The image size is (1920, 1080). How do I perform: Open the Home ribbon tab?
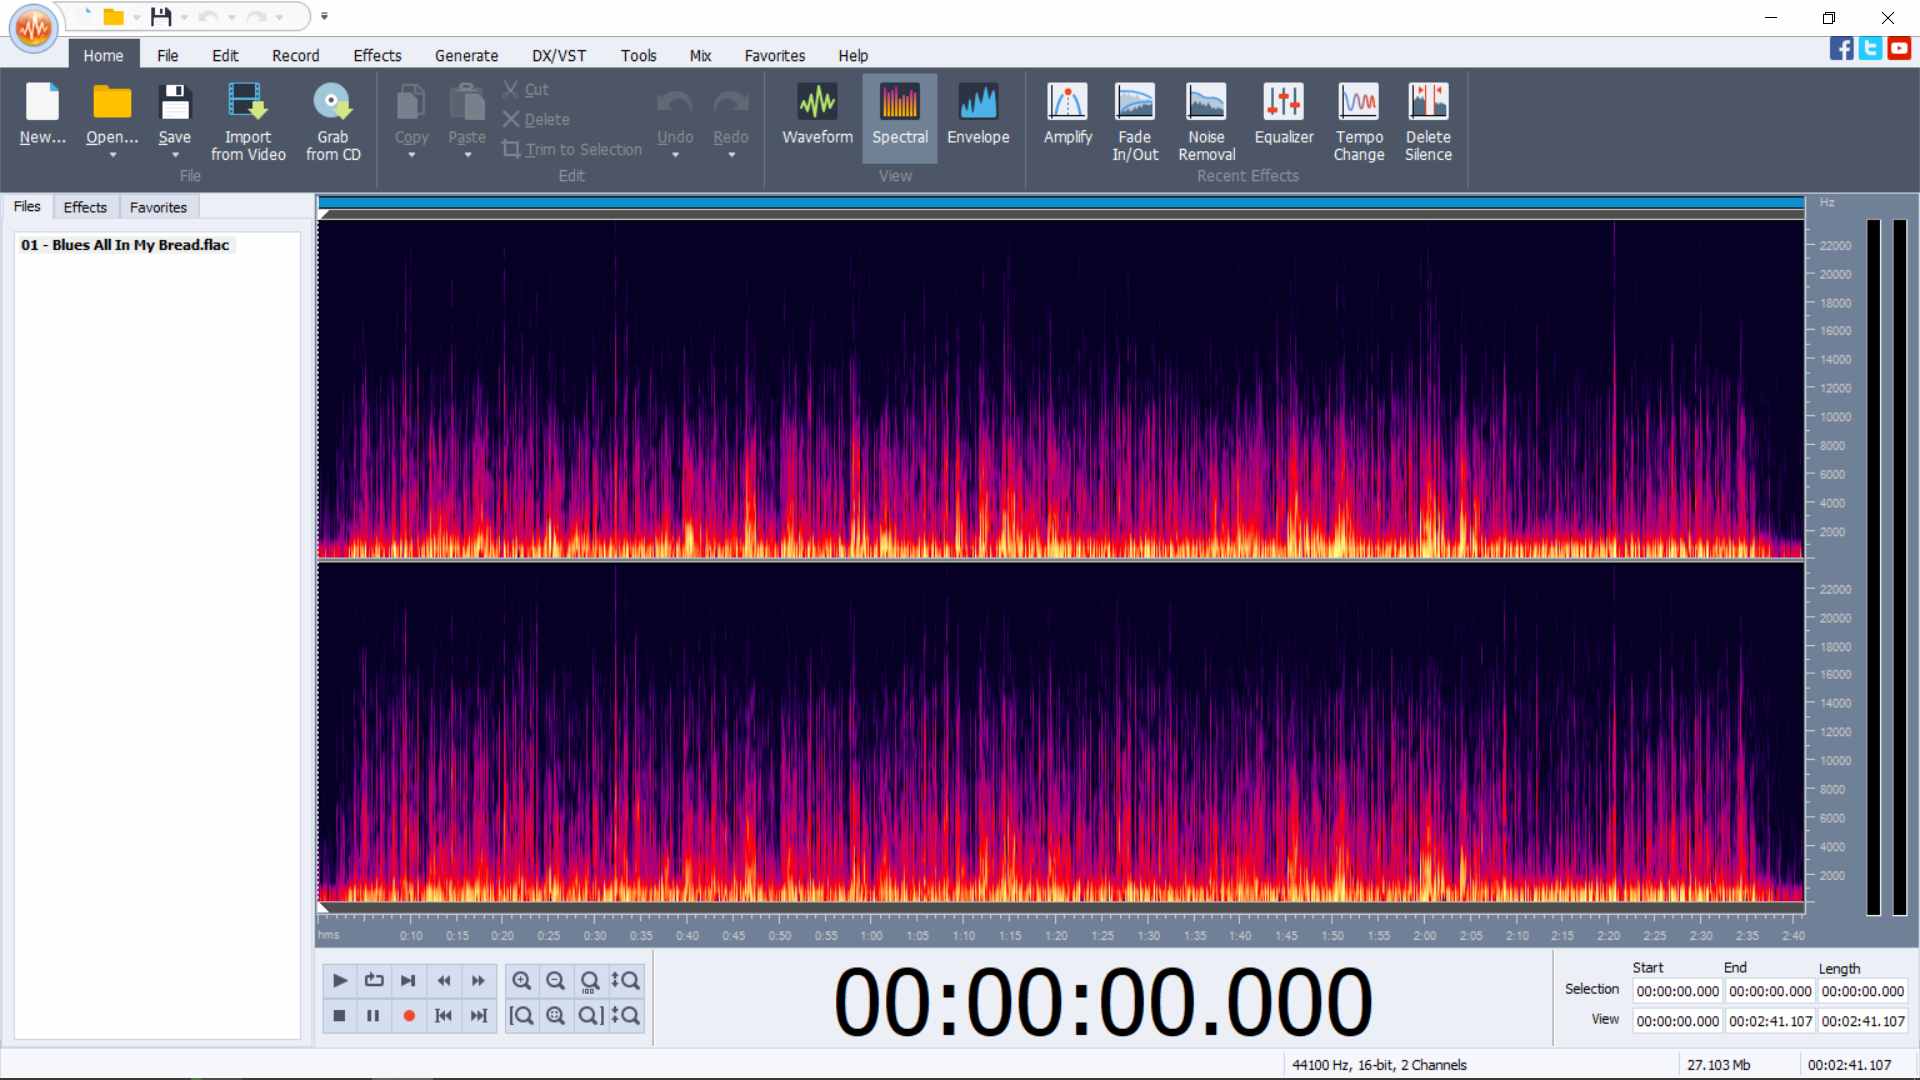click(x=103, y=55)
